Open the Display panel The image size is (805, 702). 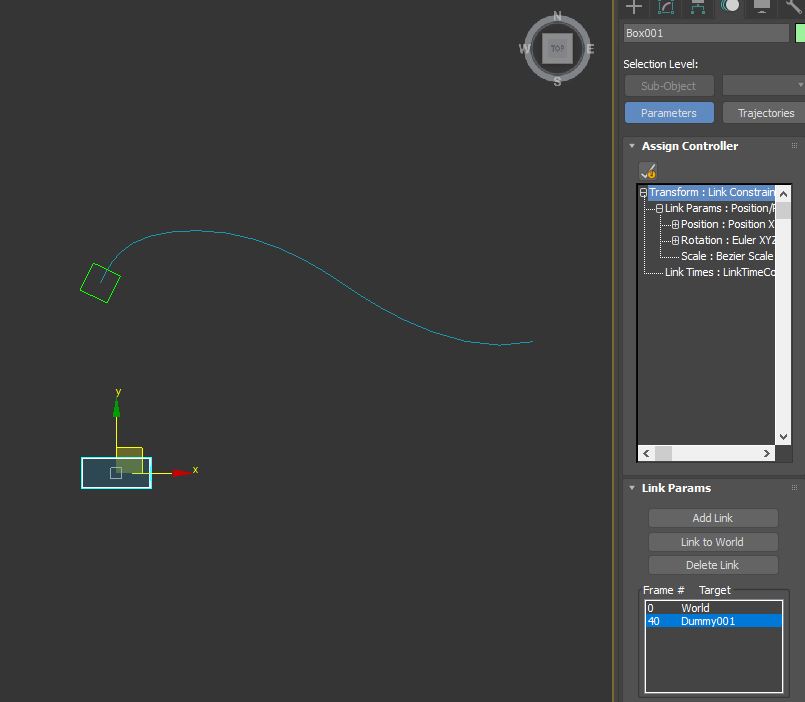[x=760, y=8]
